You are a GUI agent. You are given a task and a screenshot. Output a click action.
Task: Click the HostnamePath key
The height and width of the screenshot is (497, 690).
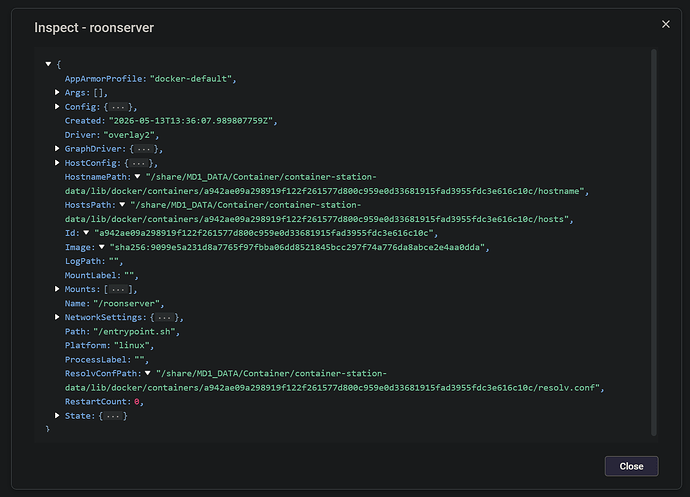(98, 177)
